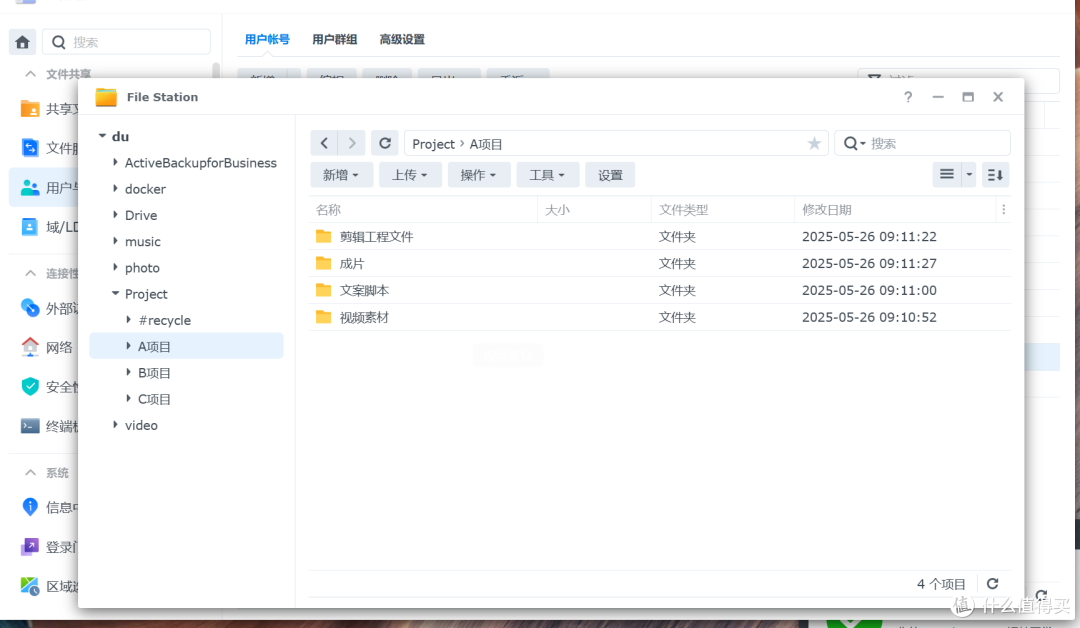This screenshot has height=628, width=1080.
Task: Select the 2025-05-26 09:10:52 date cell
Action: pos(869,317)
